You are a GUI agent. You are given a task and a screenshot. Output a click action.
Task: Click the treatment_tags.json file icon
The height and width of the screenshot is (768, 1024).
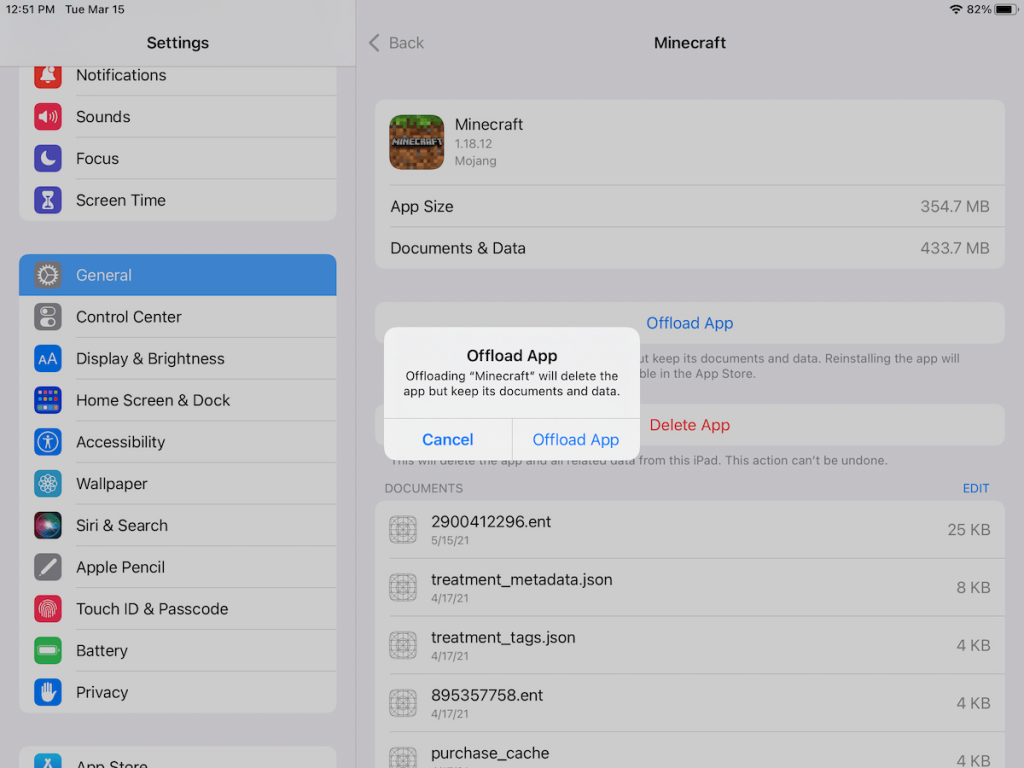(403, 645)
